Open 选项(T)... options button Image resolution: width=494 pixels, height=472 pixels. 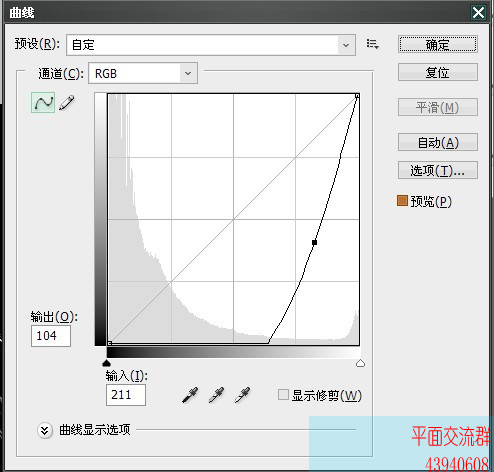point(438,170)
